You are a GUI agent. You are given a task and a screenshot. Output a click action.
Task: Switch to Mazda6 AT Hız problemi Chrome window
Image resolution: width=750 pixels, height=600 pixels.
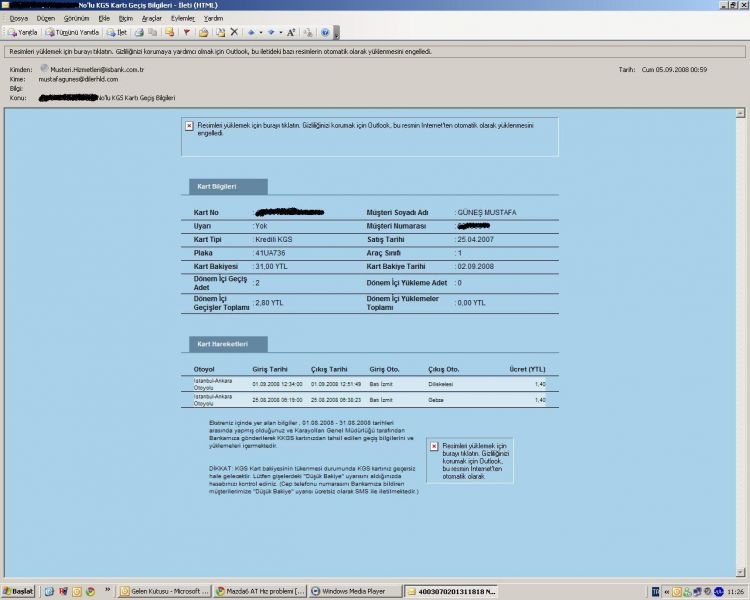(x=261, y=592)
